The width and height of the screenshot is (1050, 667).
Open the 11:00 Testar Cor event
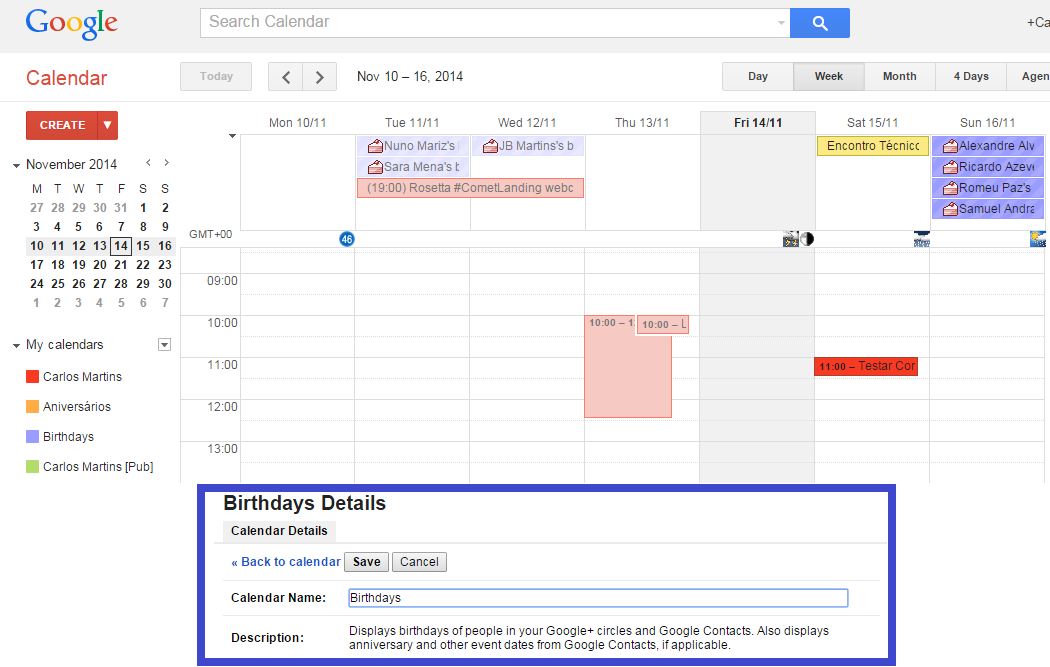click(x=866, y=366)
